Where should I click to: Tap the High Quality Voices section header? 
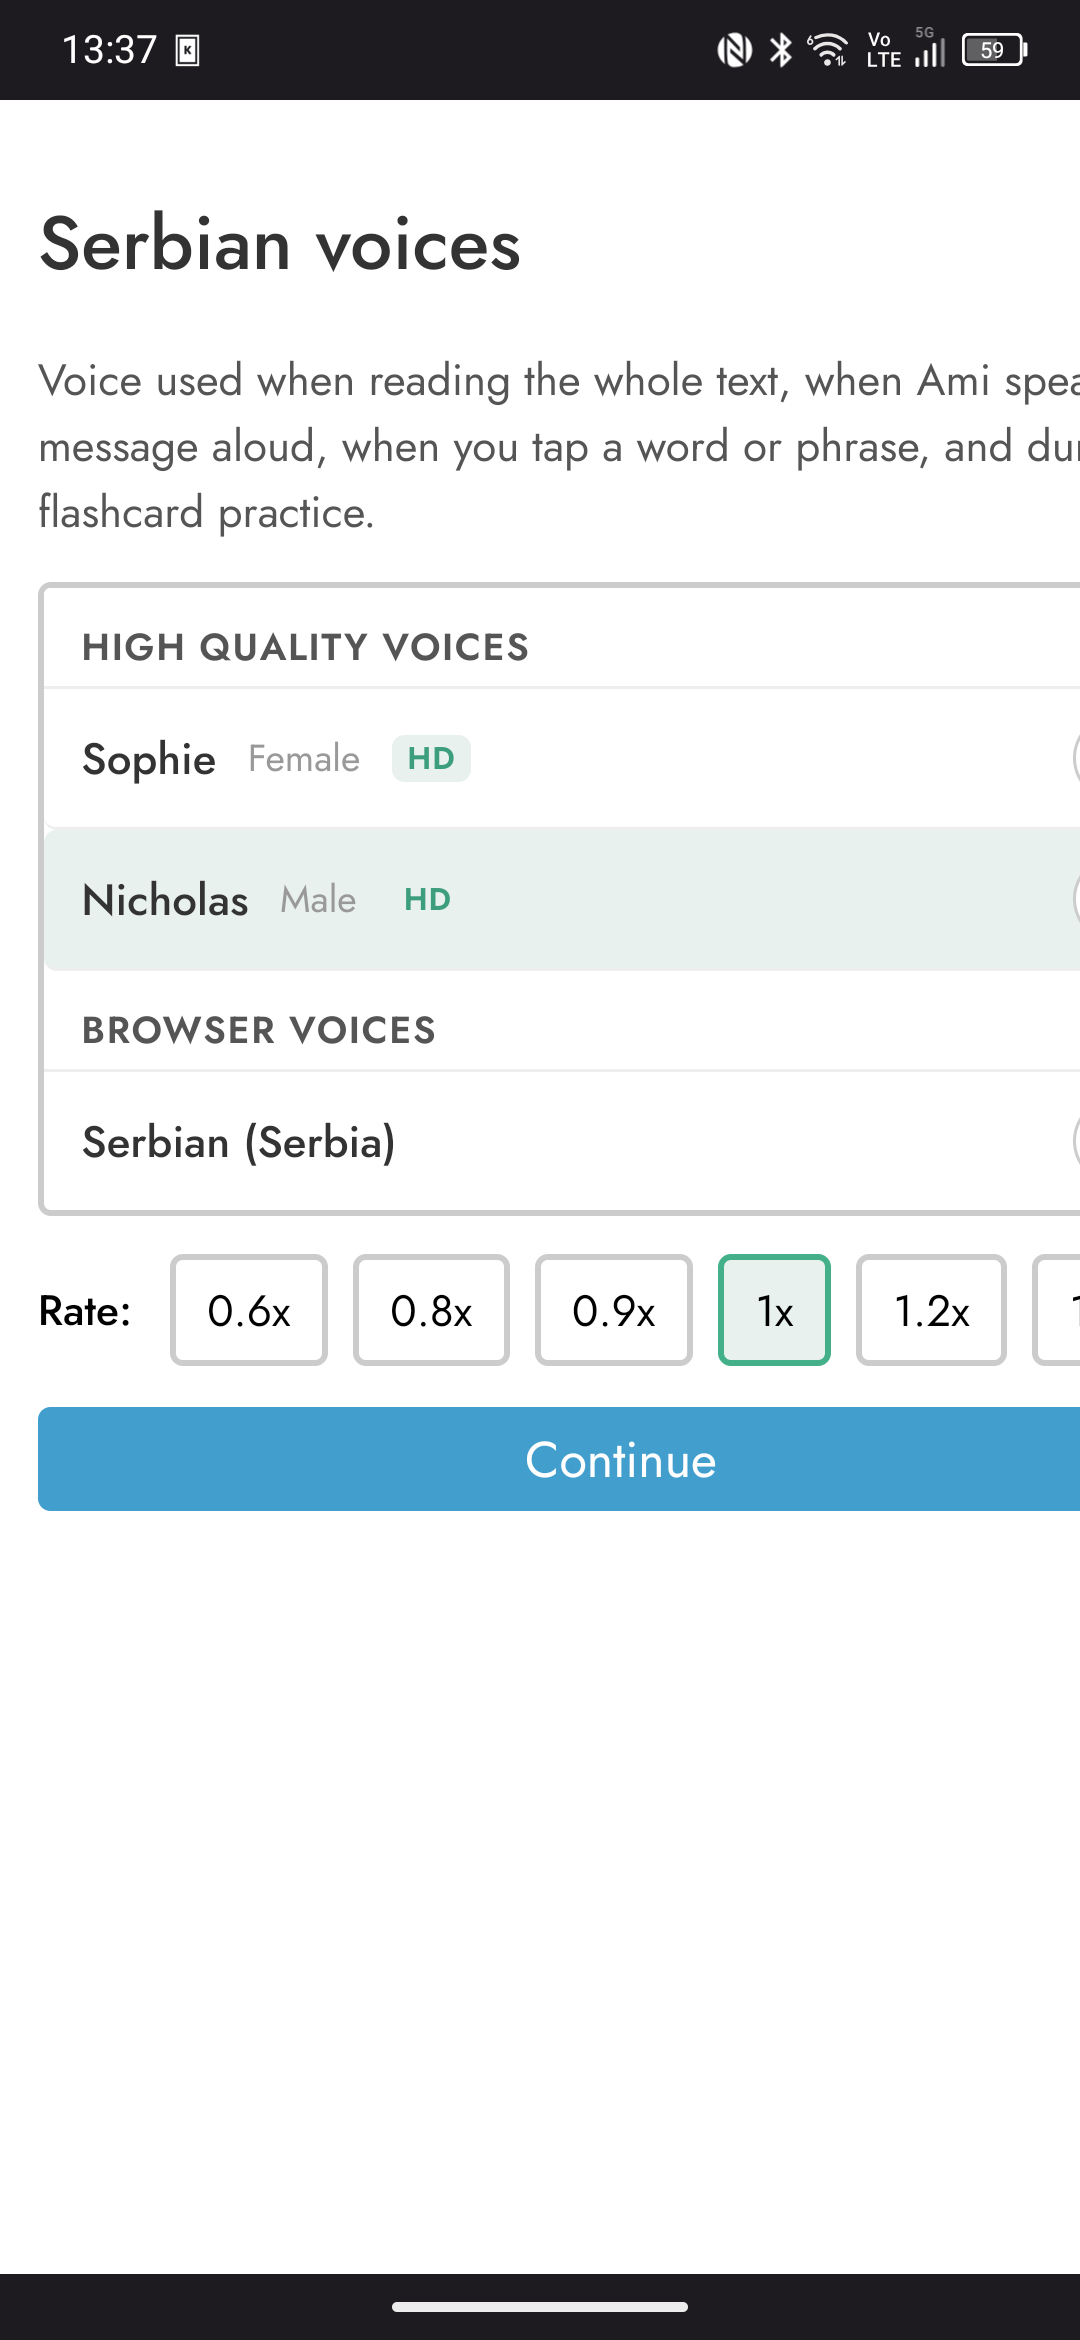305,647
